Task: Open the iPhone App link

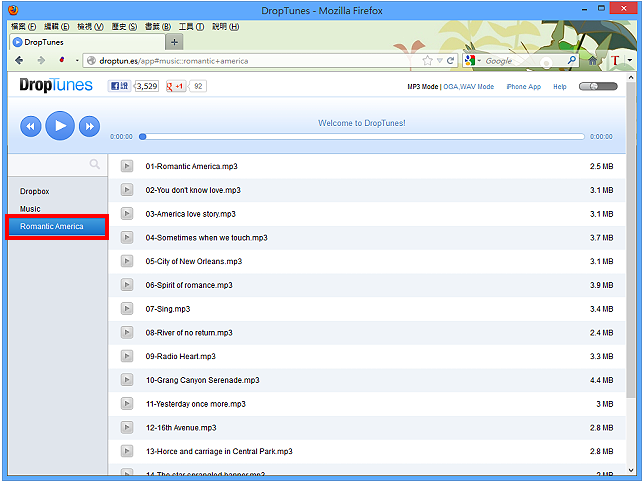Action: 524,87
